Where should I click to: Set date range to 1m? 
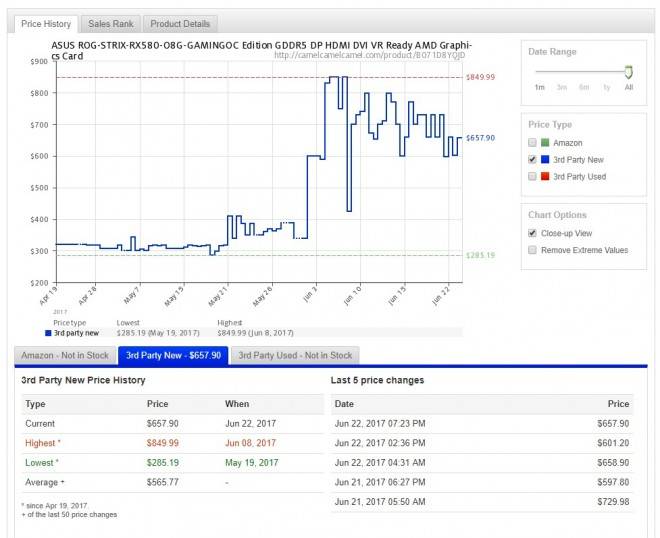coord(540,88)
